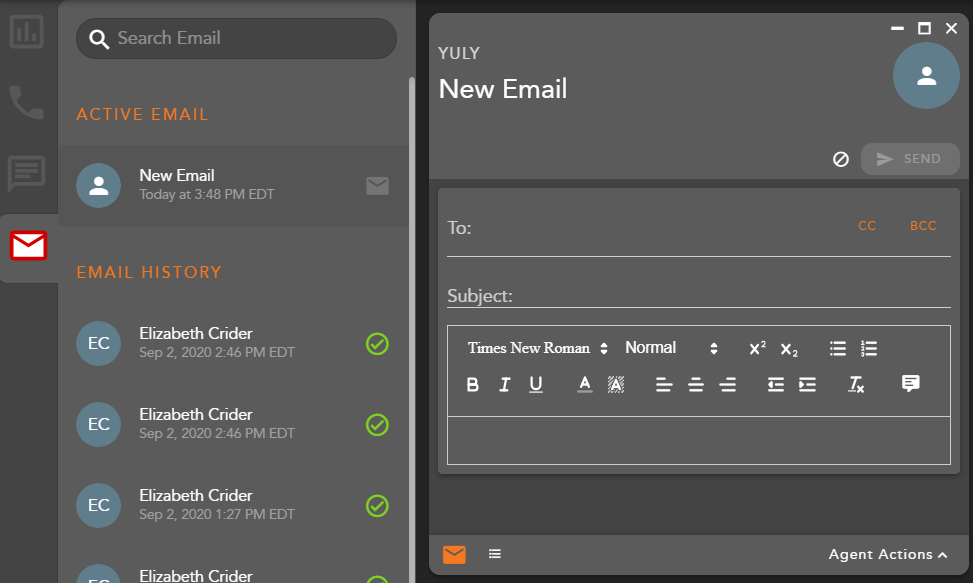Select the orange envelope tab at bottom
The width and height of the screenshot is (973, 583).
pyautogui.click(x=454, y=554)
